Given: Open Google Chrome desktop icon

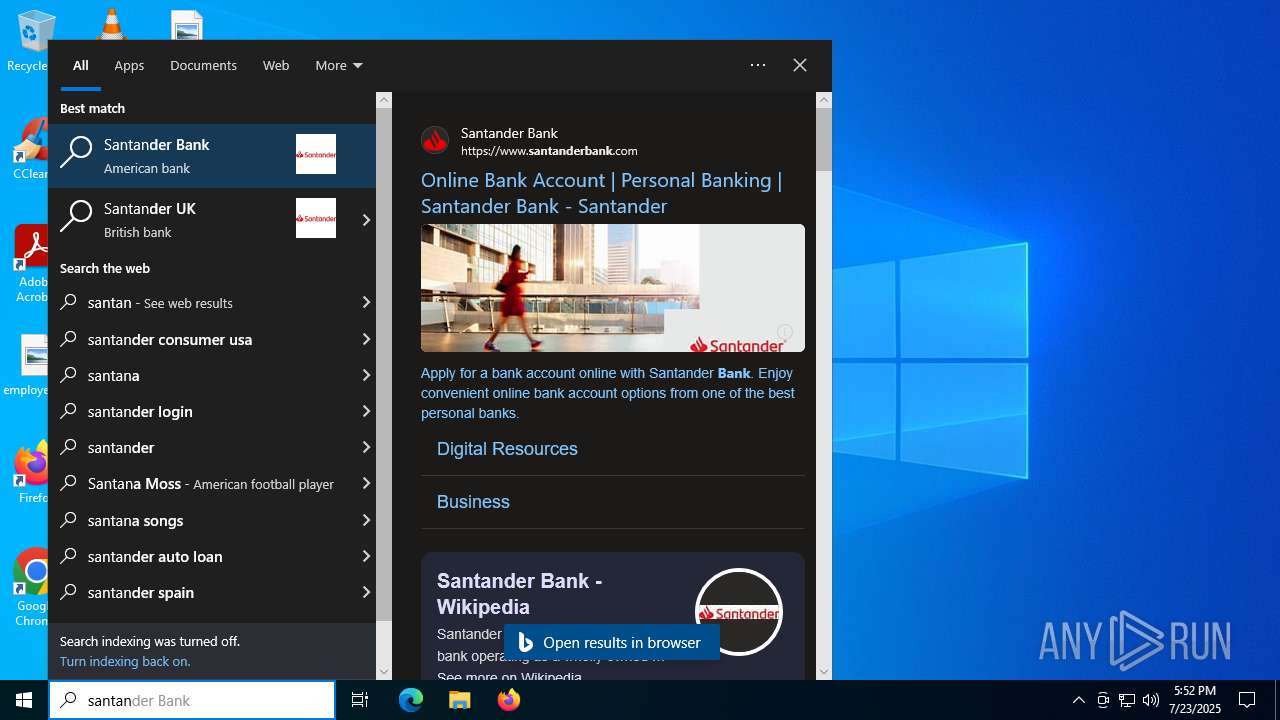Looking at the screenshot, I should pos(32,588).
